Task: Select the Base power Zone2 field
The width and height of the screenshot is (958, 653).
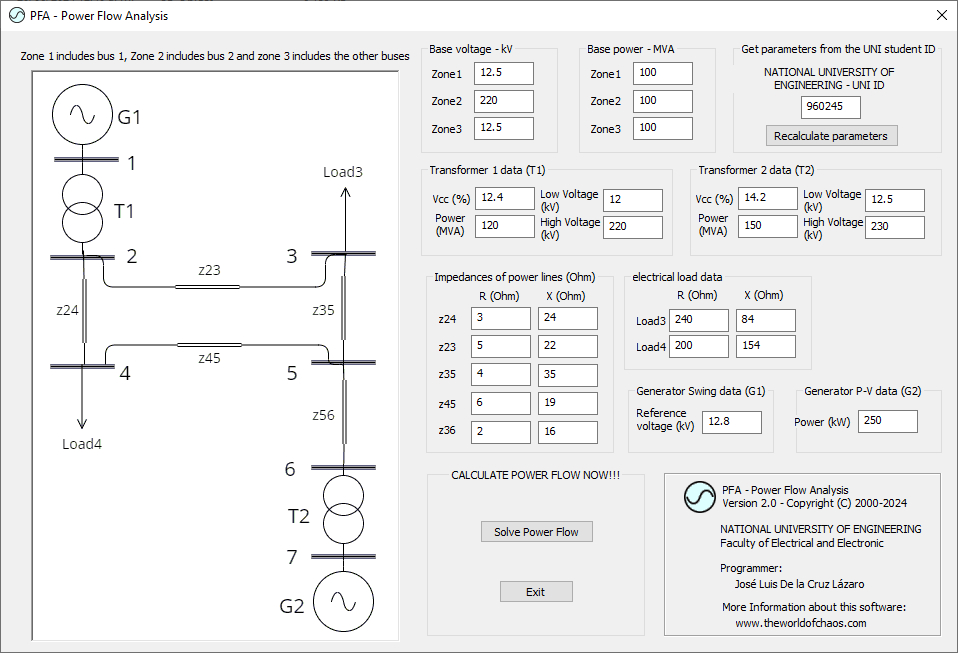Action: [x=663, y=101]
